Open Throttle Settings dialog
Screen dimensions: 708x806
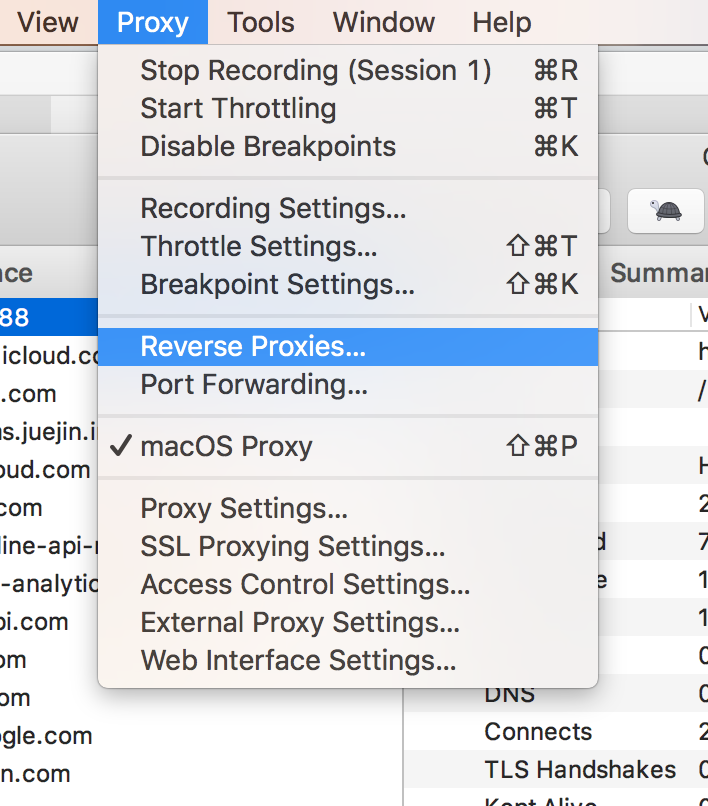coord(259,247)
